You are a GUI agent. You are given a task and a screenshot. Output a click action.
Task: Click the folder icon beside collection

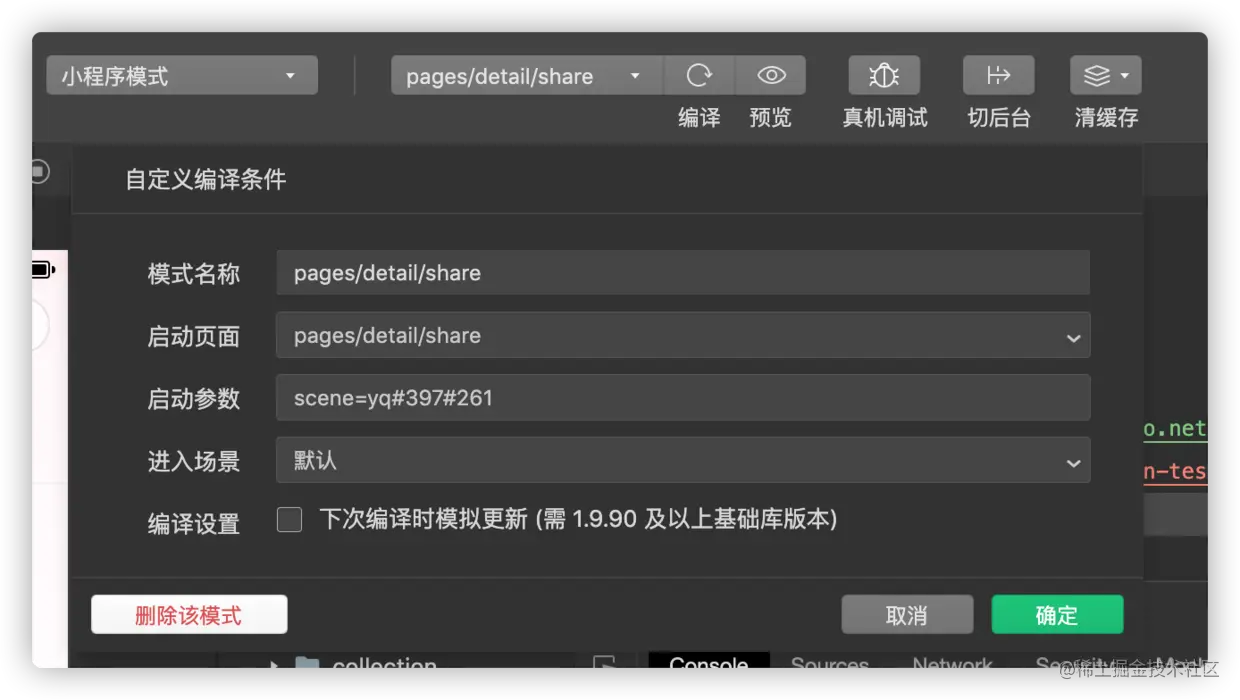pyautogui.click(x=307, y=663)
